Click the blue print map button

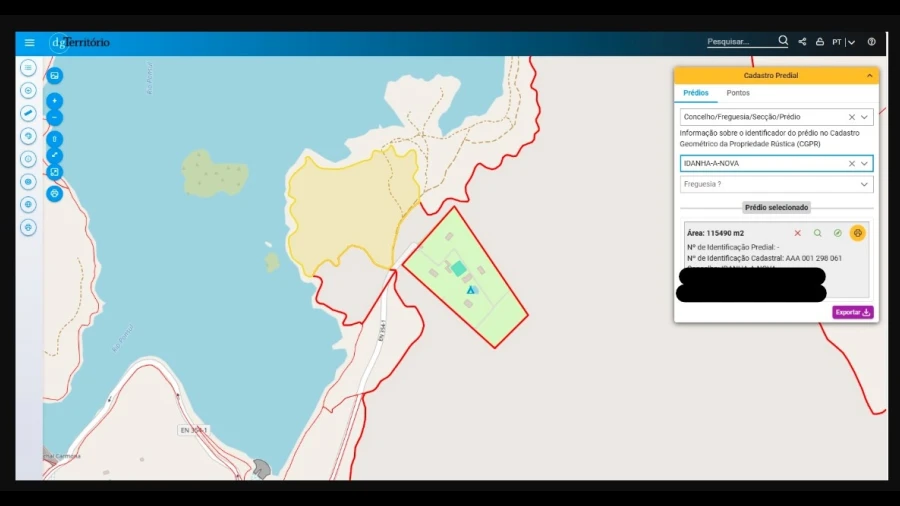(x=55, y=193)
